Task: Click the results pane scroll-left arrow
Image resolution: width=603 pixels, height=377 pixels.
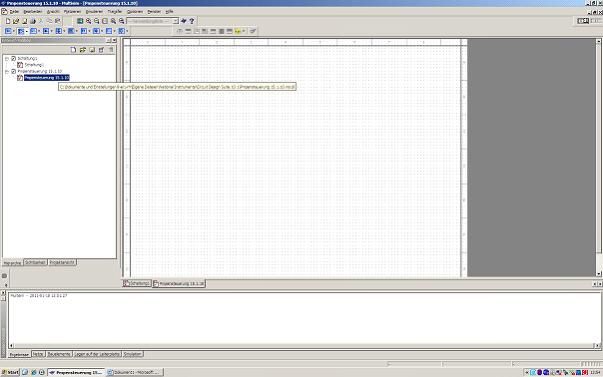Action: 11,345
